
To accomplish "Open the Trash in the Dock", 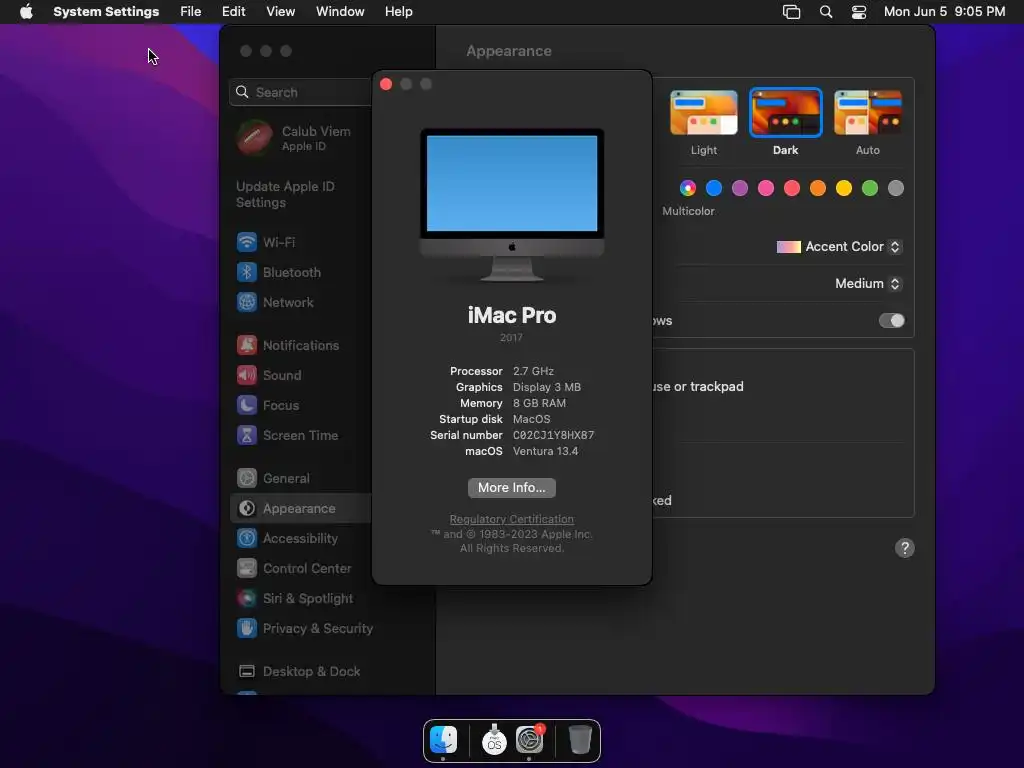I will (x=580, y=740).
